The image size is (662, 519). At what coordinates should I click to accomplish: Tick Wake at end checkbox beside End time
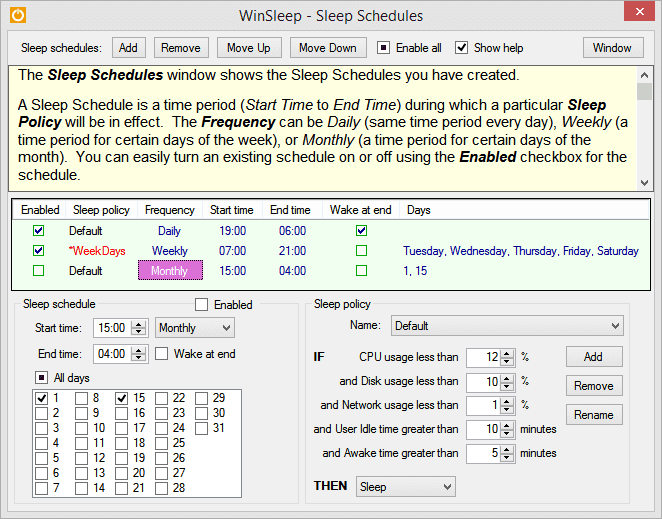click(161, 353)
